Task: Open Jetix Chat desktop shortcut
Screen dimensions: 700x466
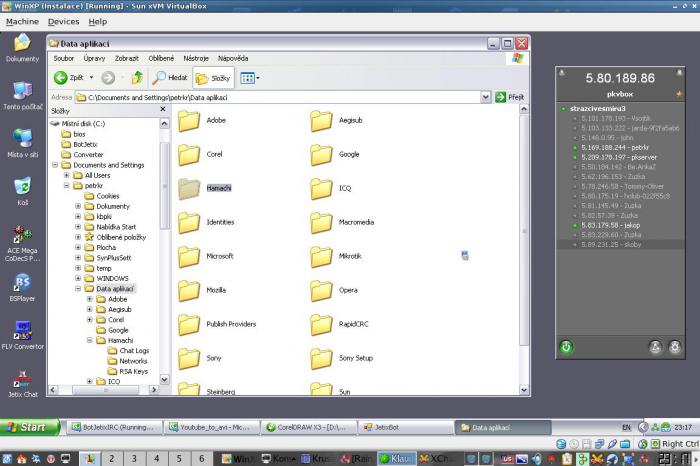Action: (22, 384)
